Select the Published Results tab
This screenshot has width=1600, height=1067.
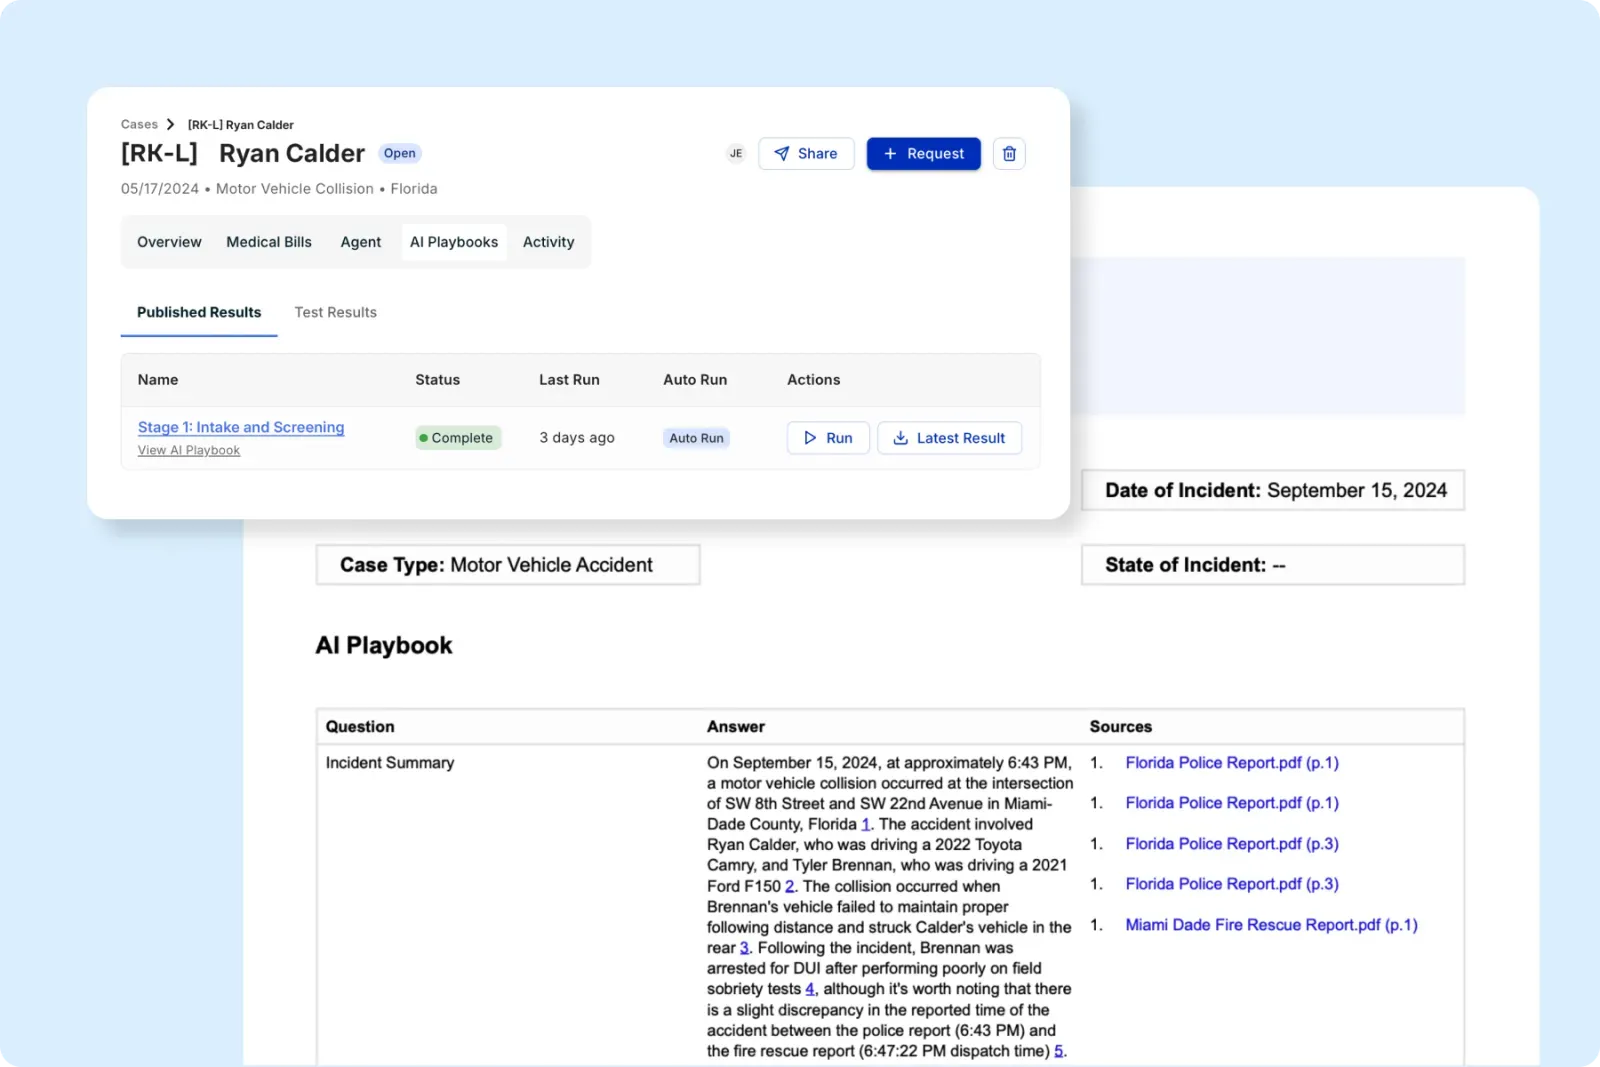point(199,312)
